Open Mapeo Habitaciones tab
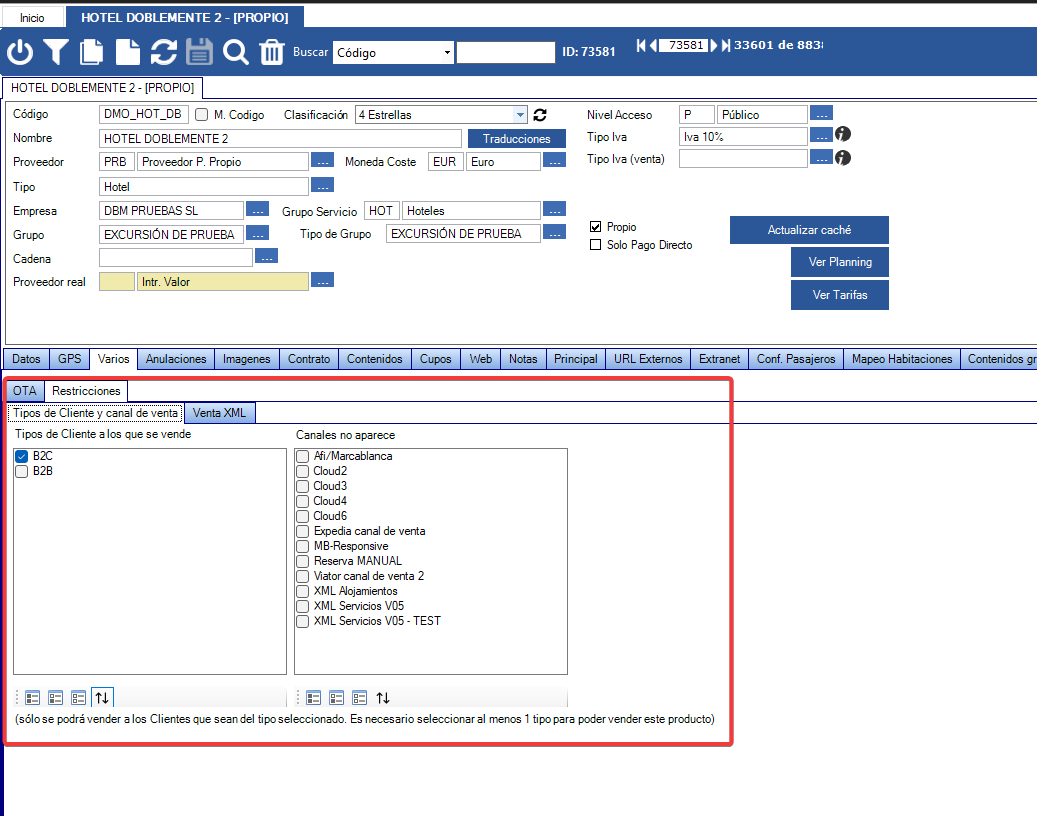Image resolution: width=1037 pixels, height=816 pixels. [901, 359]
